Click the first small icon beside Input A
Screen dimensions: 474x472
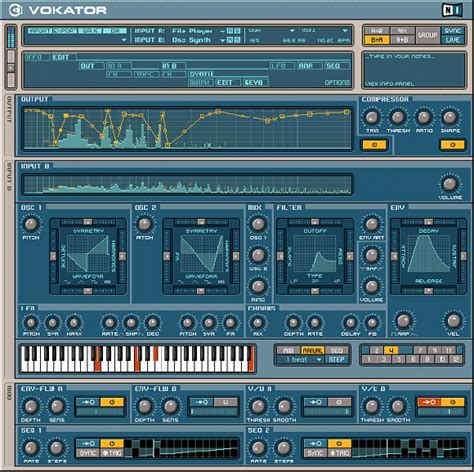[230, 31]
